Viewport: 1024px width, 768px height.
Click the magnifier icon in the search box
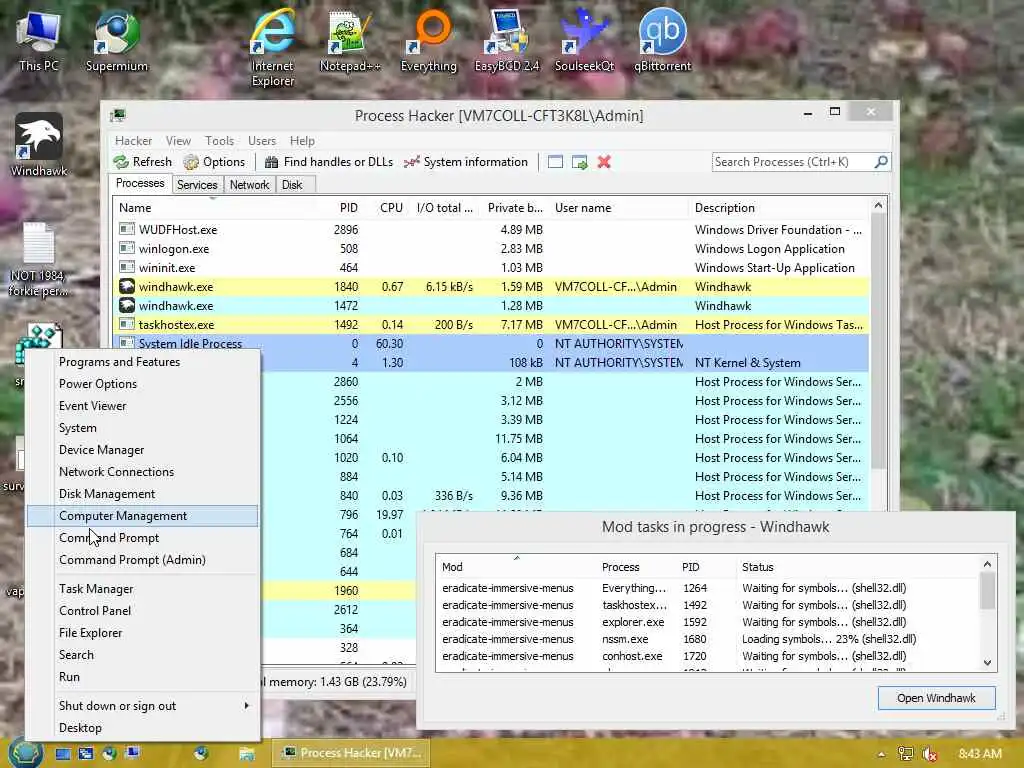881,161
